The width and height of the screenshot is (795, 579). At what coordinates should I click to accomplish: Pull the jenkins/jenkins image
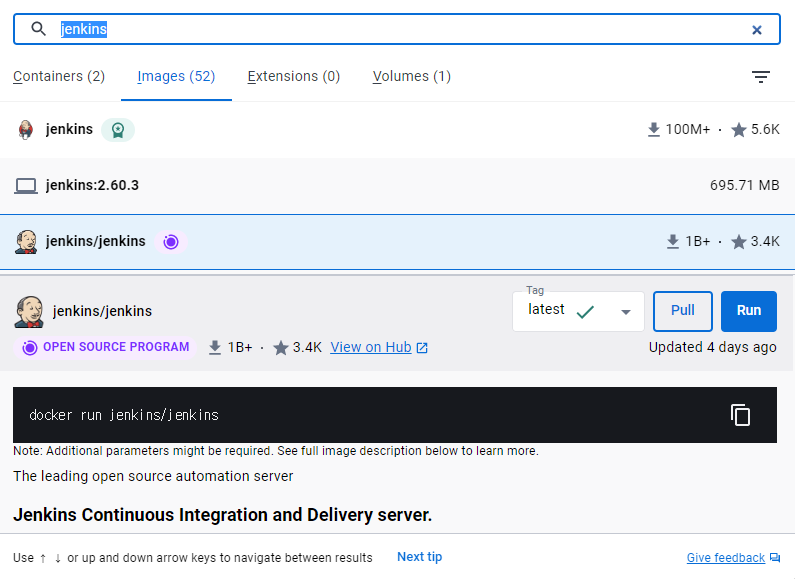click(682, 311)
